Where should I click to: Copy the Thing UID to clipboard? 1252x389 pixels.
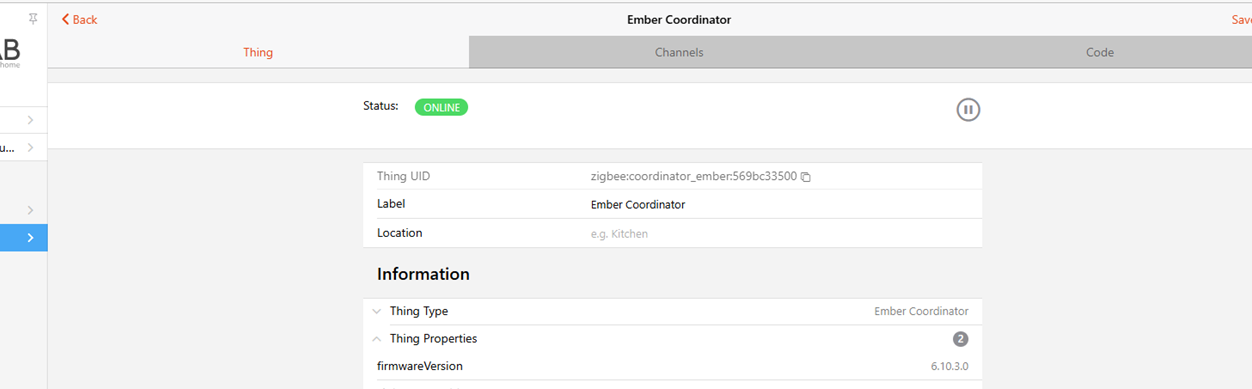click(806, 177)
